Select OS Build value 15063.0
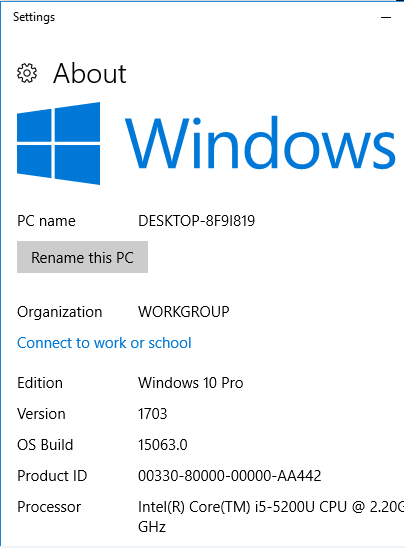Screen dimensions: 405x548 point(162,445)
